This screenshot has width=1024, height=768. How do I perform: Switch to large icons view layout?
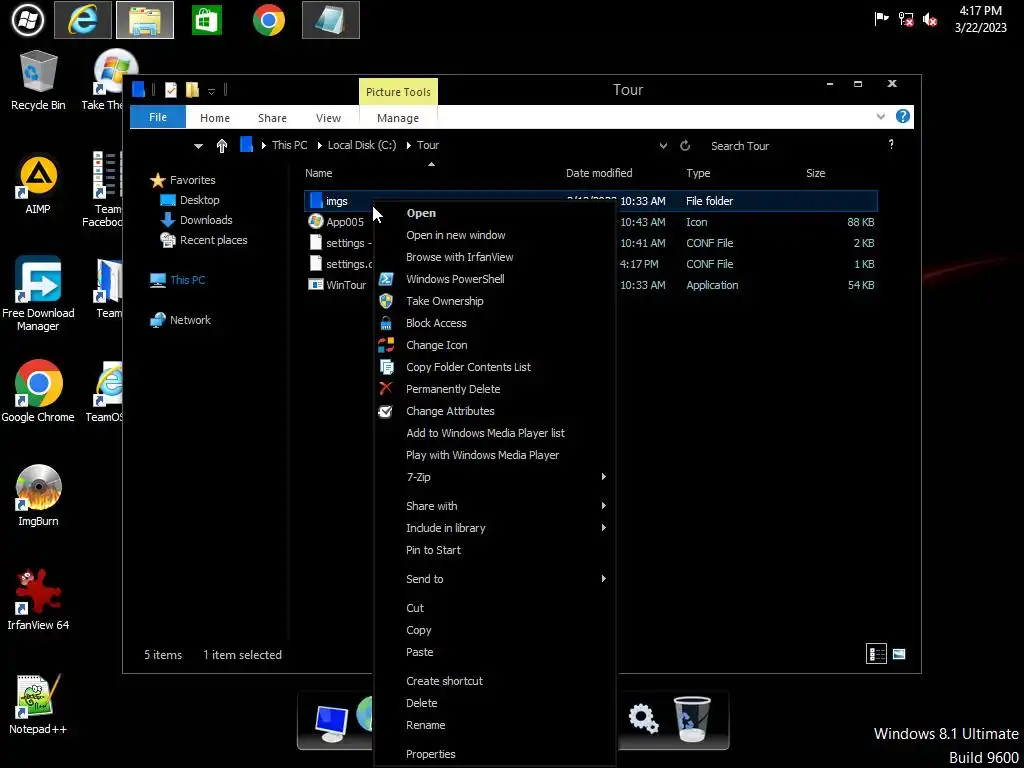click(x=899, y=654)
